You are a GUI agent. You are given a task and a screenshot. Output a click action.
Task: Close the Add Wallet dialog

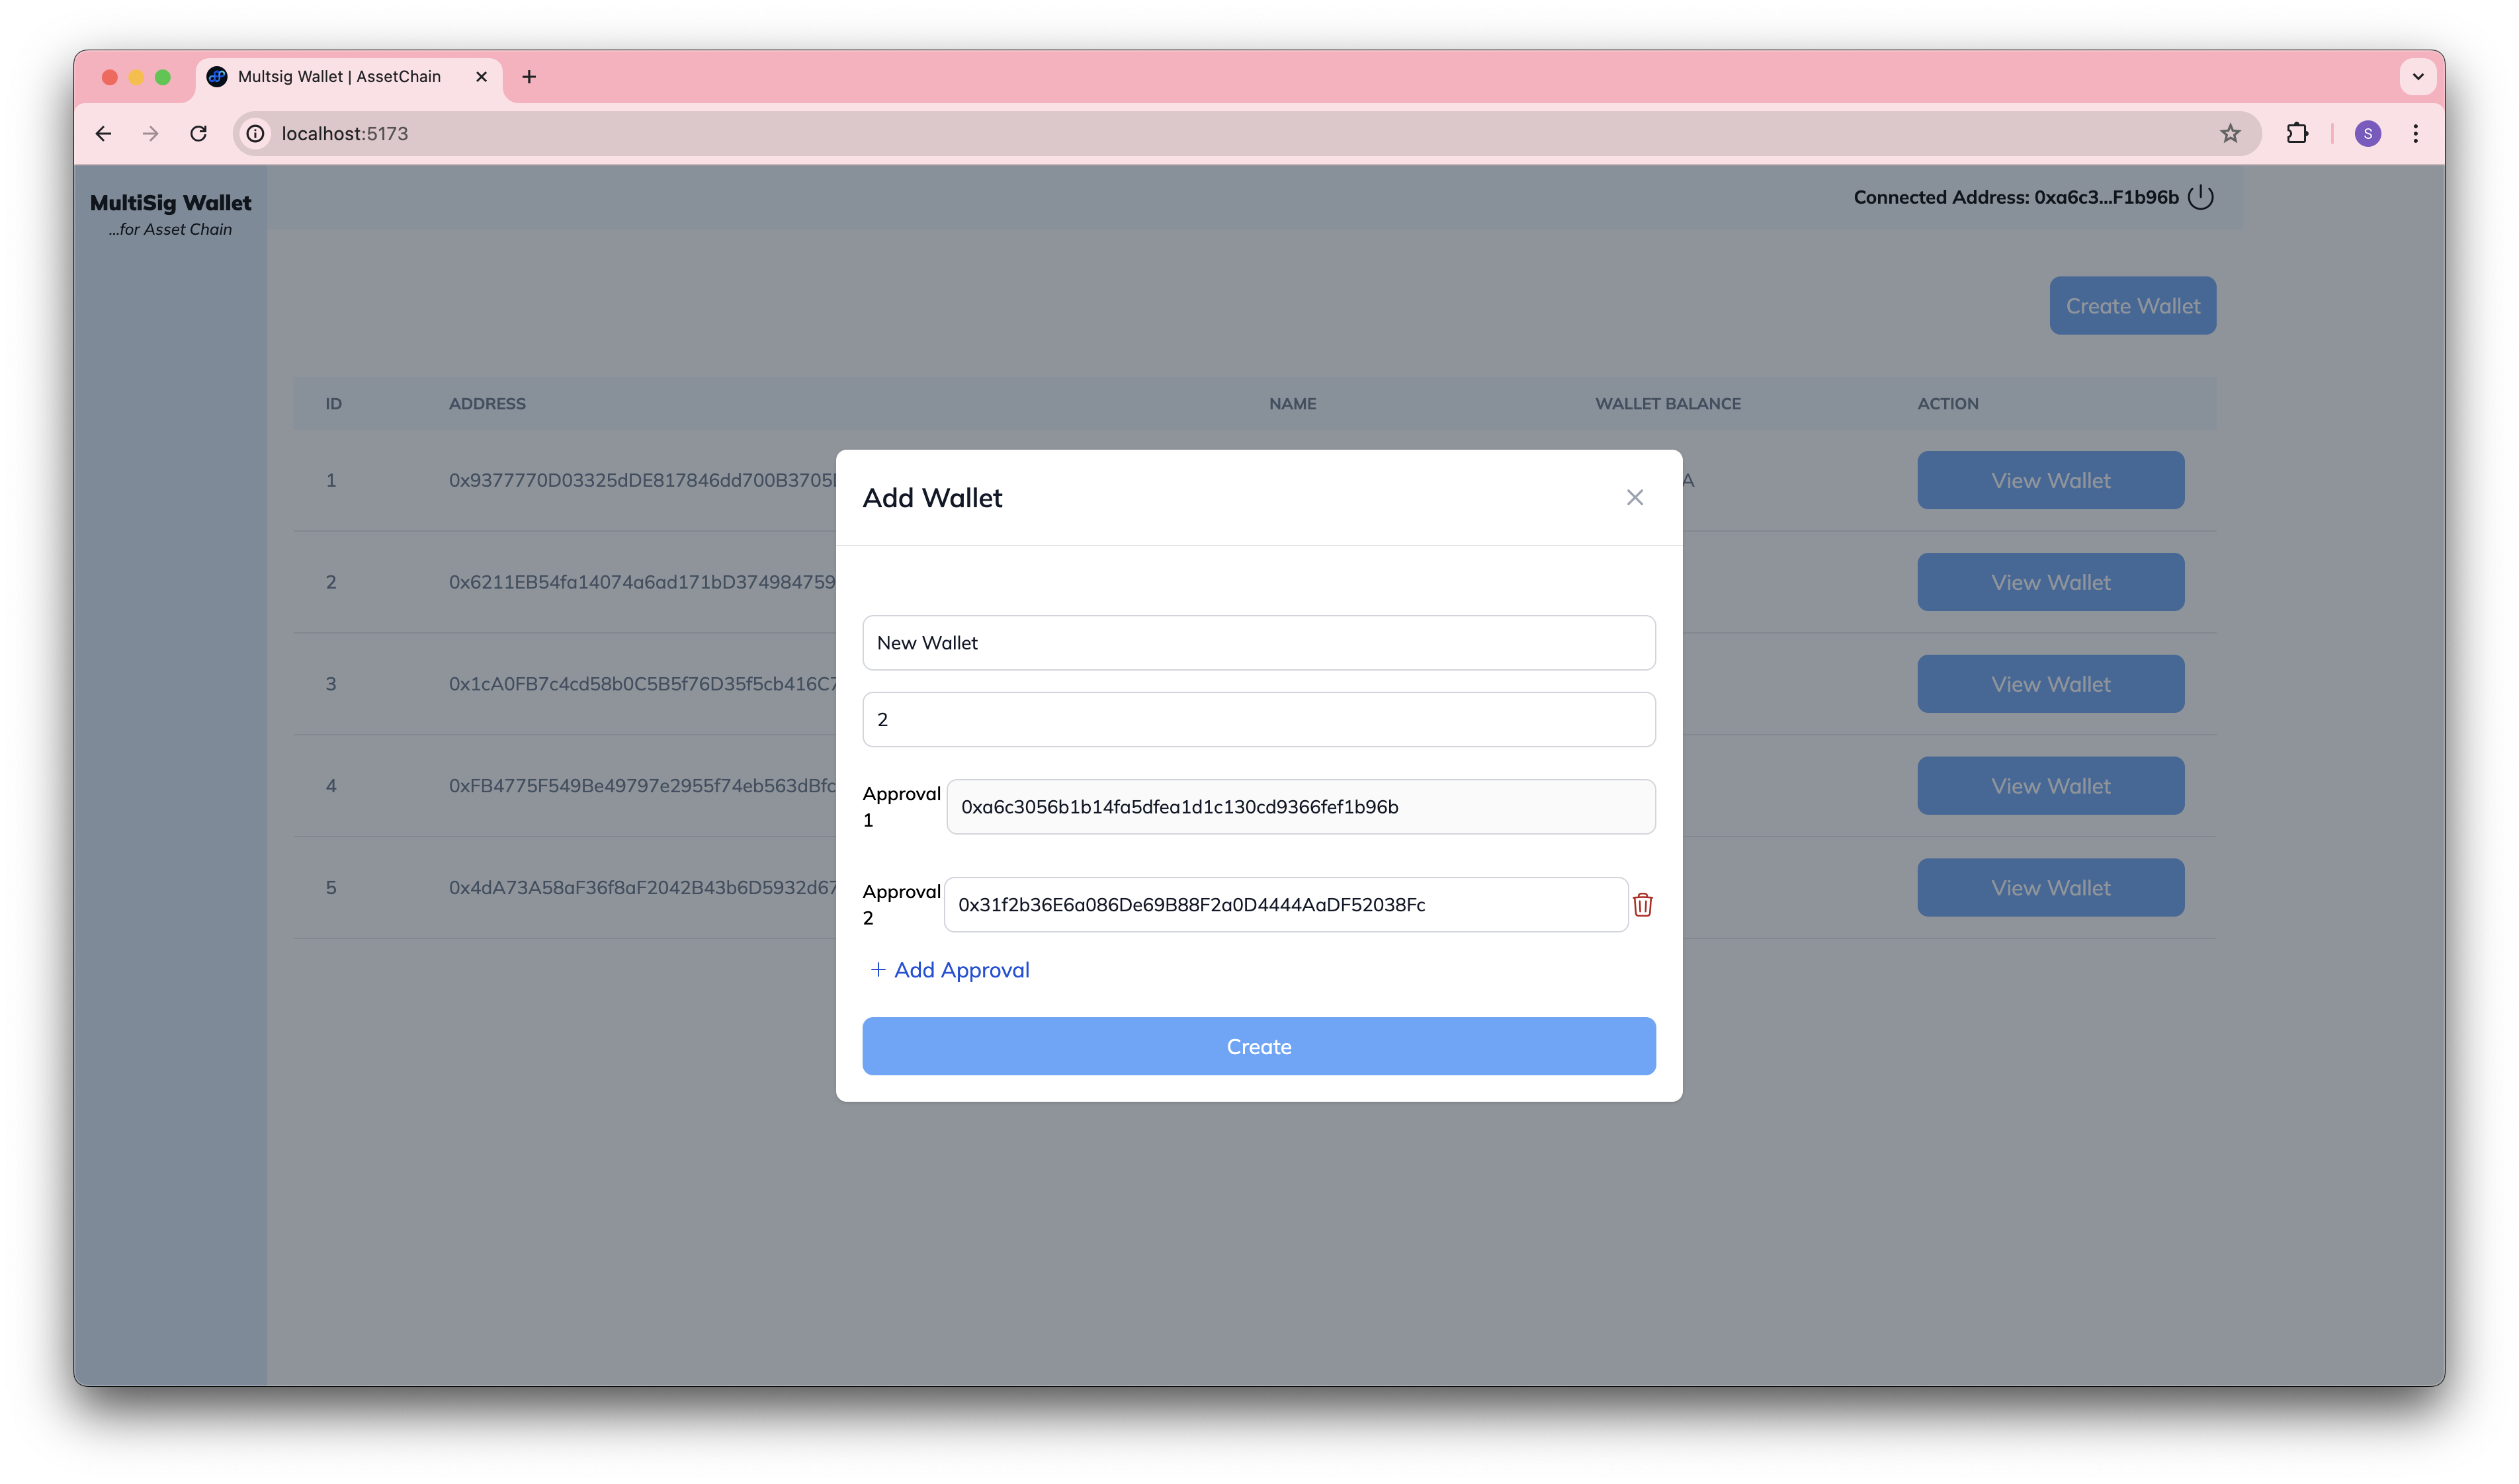pyautogui.click(x=1634, y=497)
